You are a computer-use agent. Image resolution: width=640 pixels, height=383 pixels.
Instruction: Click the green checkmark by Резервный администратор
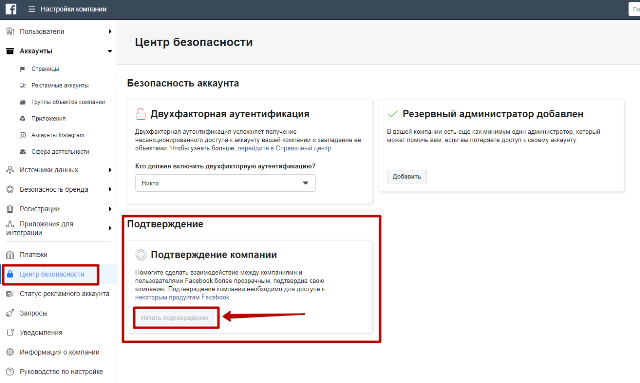pyautogui.click(x=392, y=114)
